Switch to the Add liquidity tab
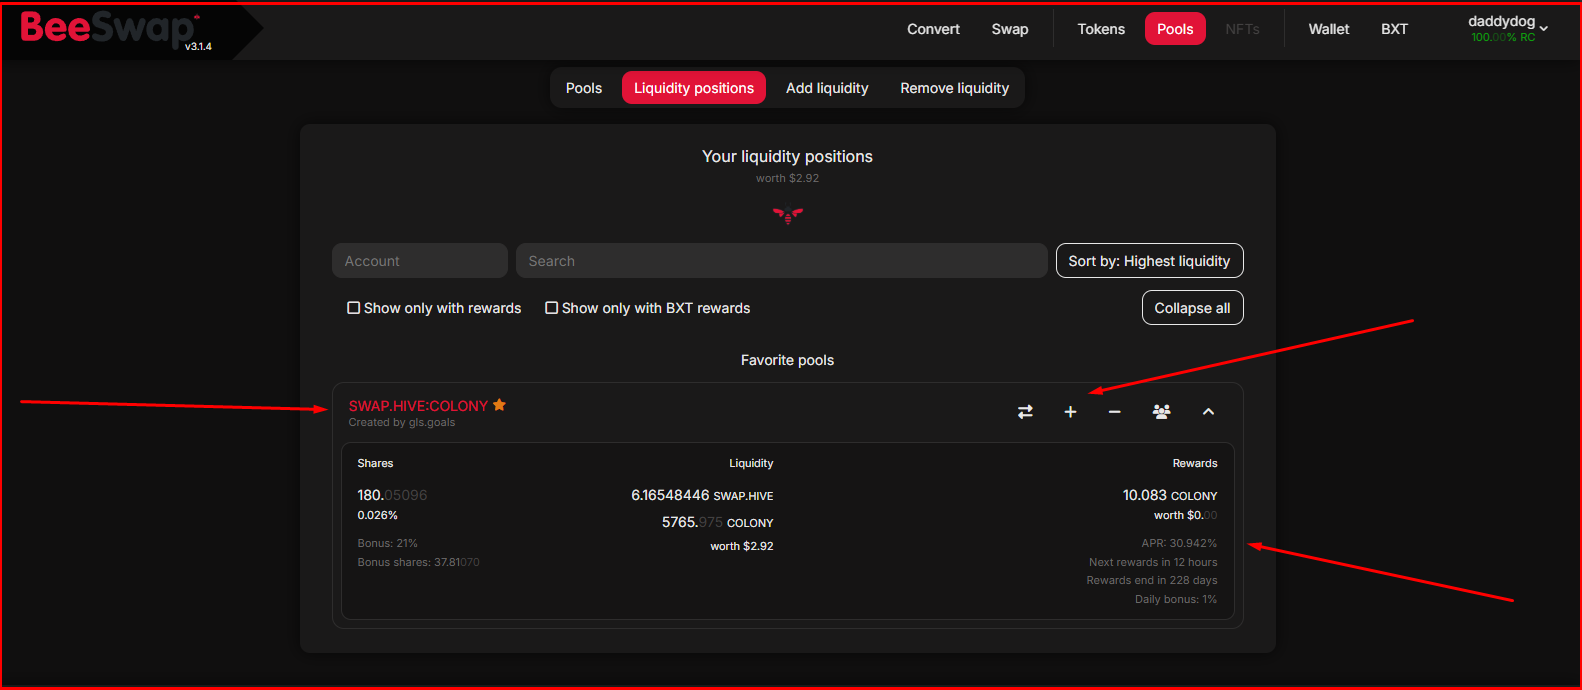The image size is (1582, 690). (x=827, y=88)
